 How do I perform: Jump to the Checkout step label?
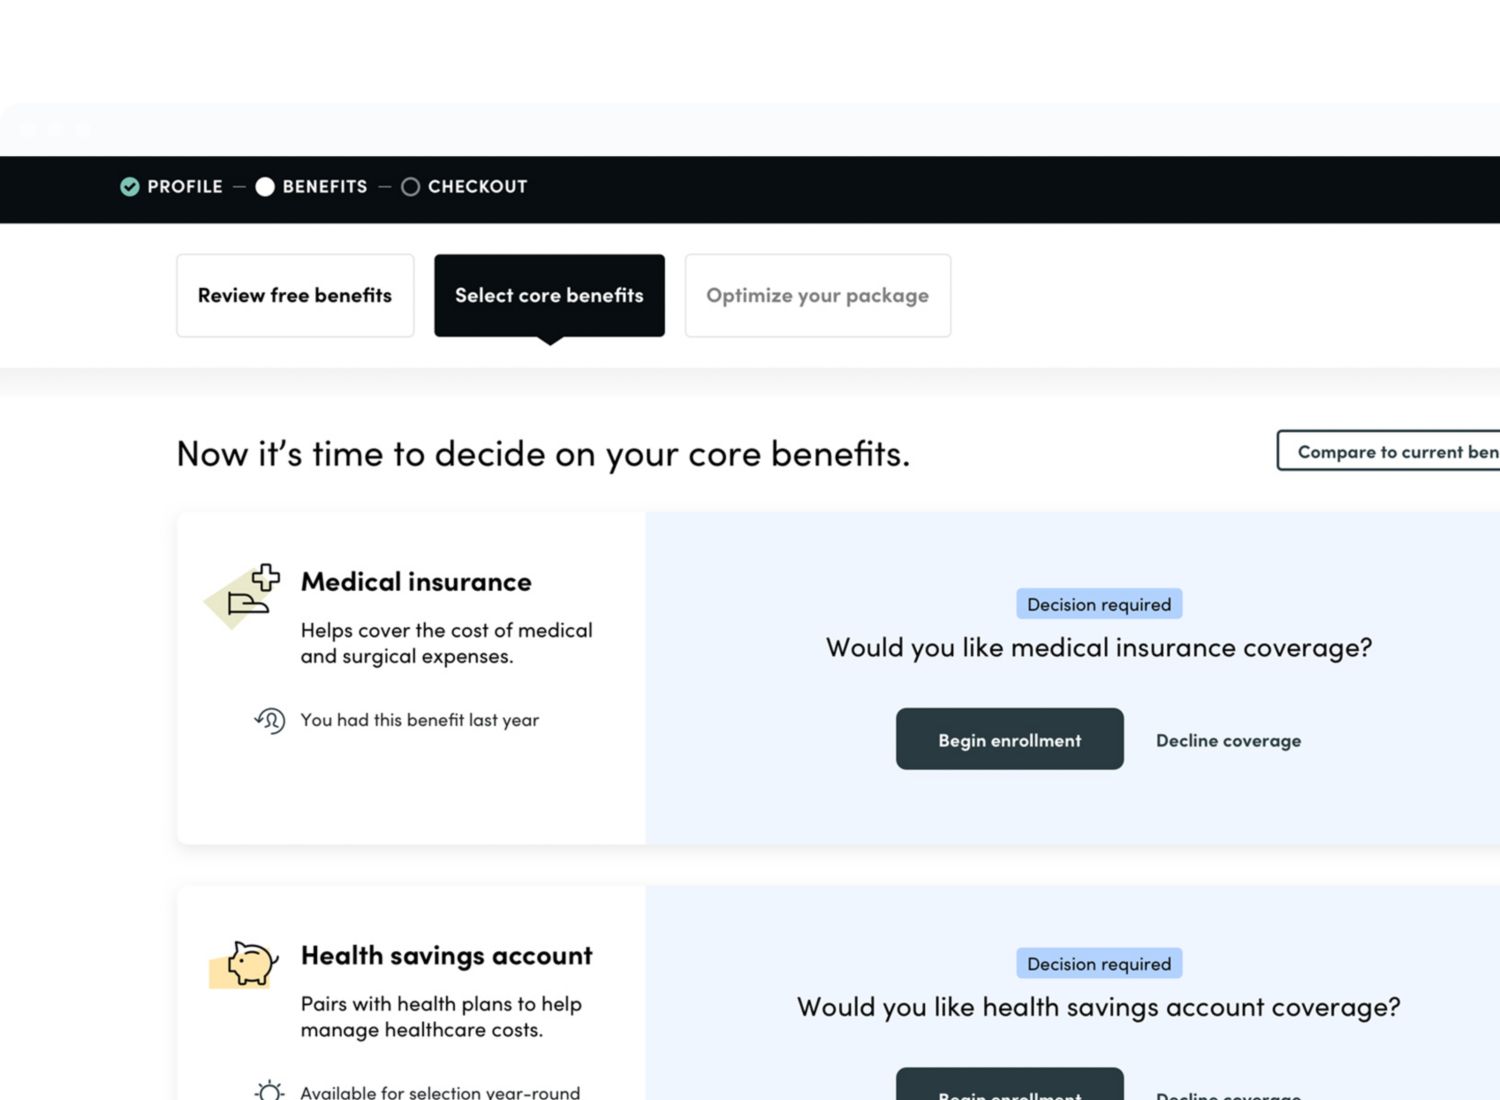pyautogui.click(x=477, y=187)
